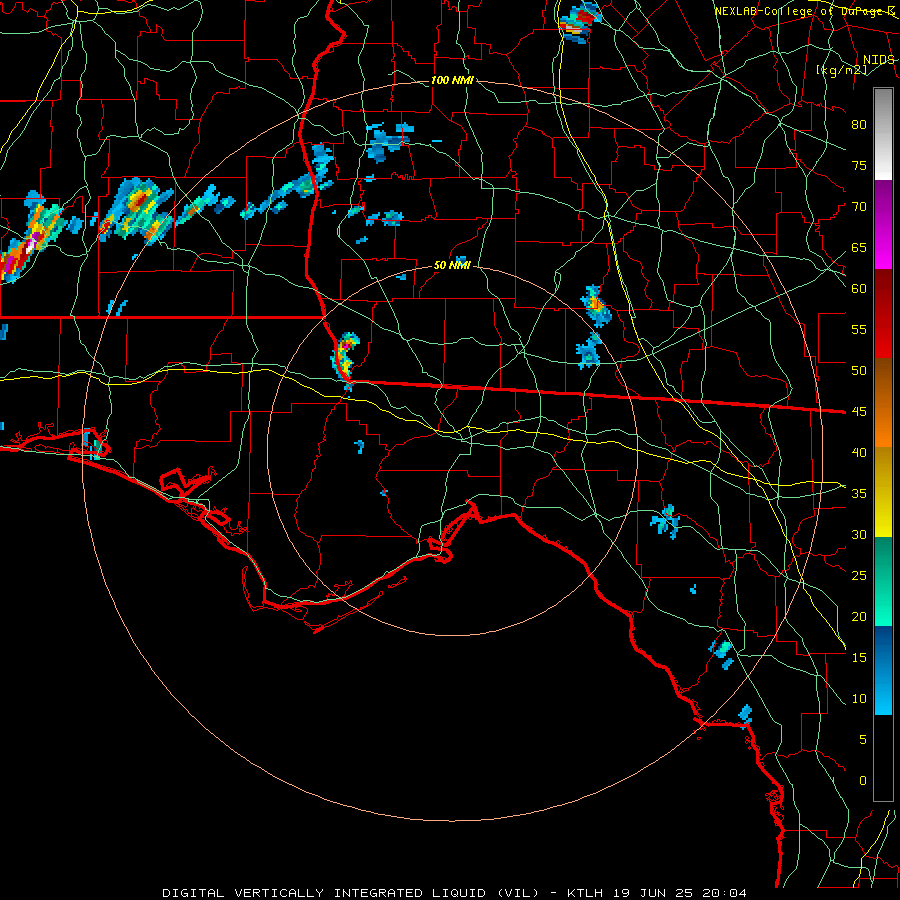This screenshot has width=900, height=900.
Task: Click the 80 value on the color scale
Action: coord(859,125)
